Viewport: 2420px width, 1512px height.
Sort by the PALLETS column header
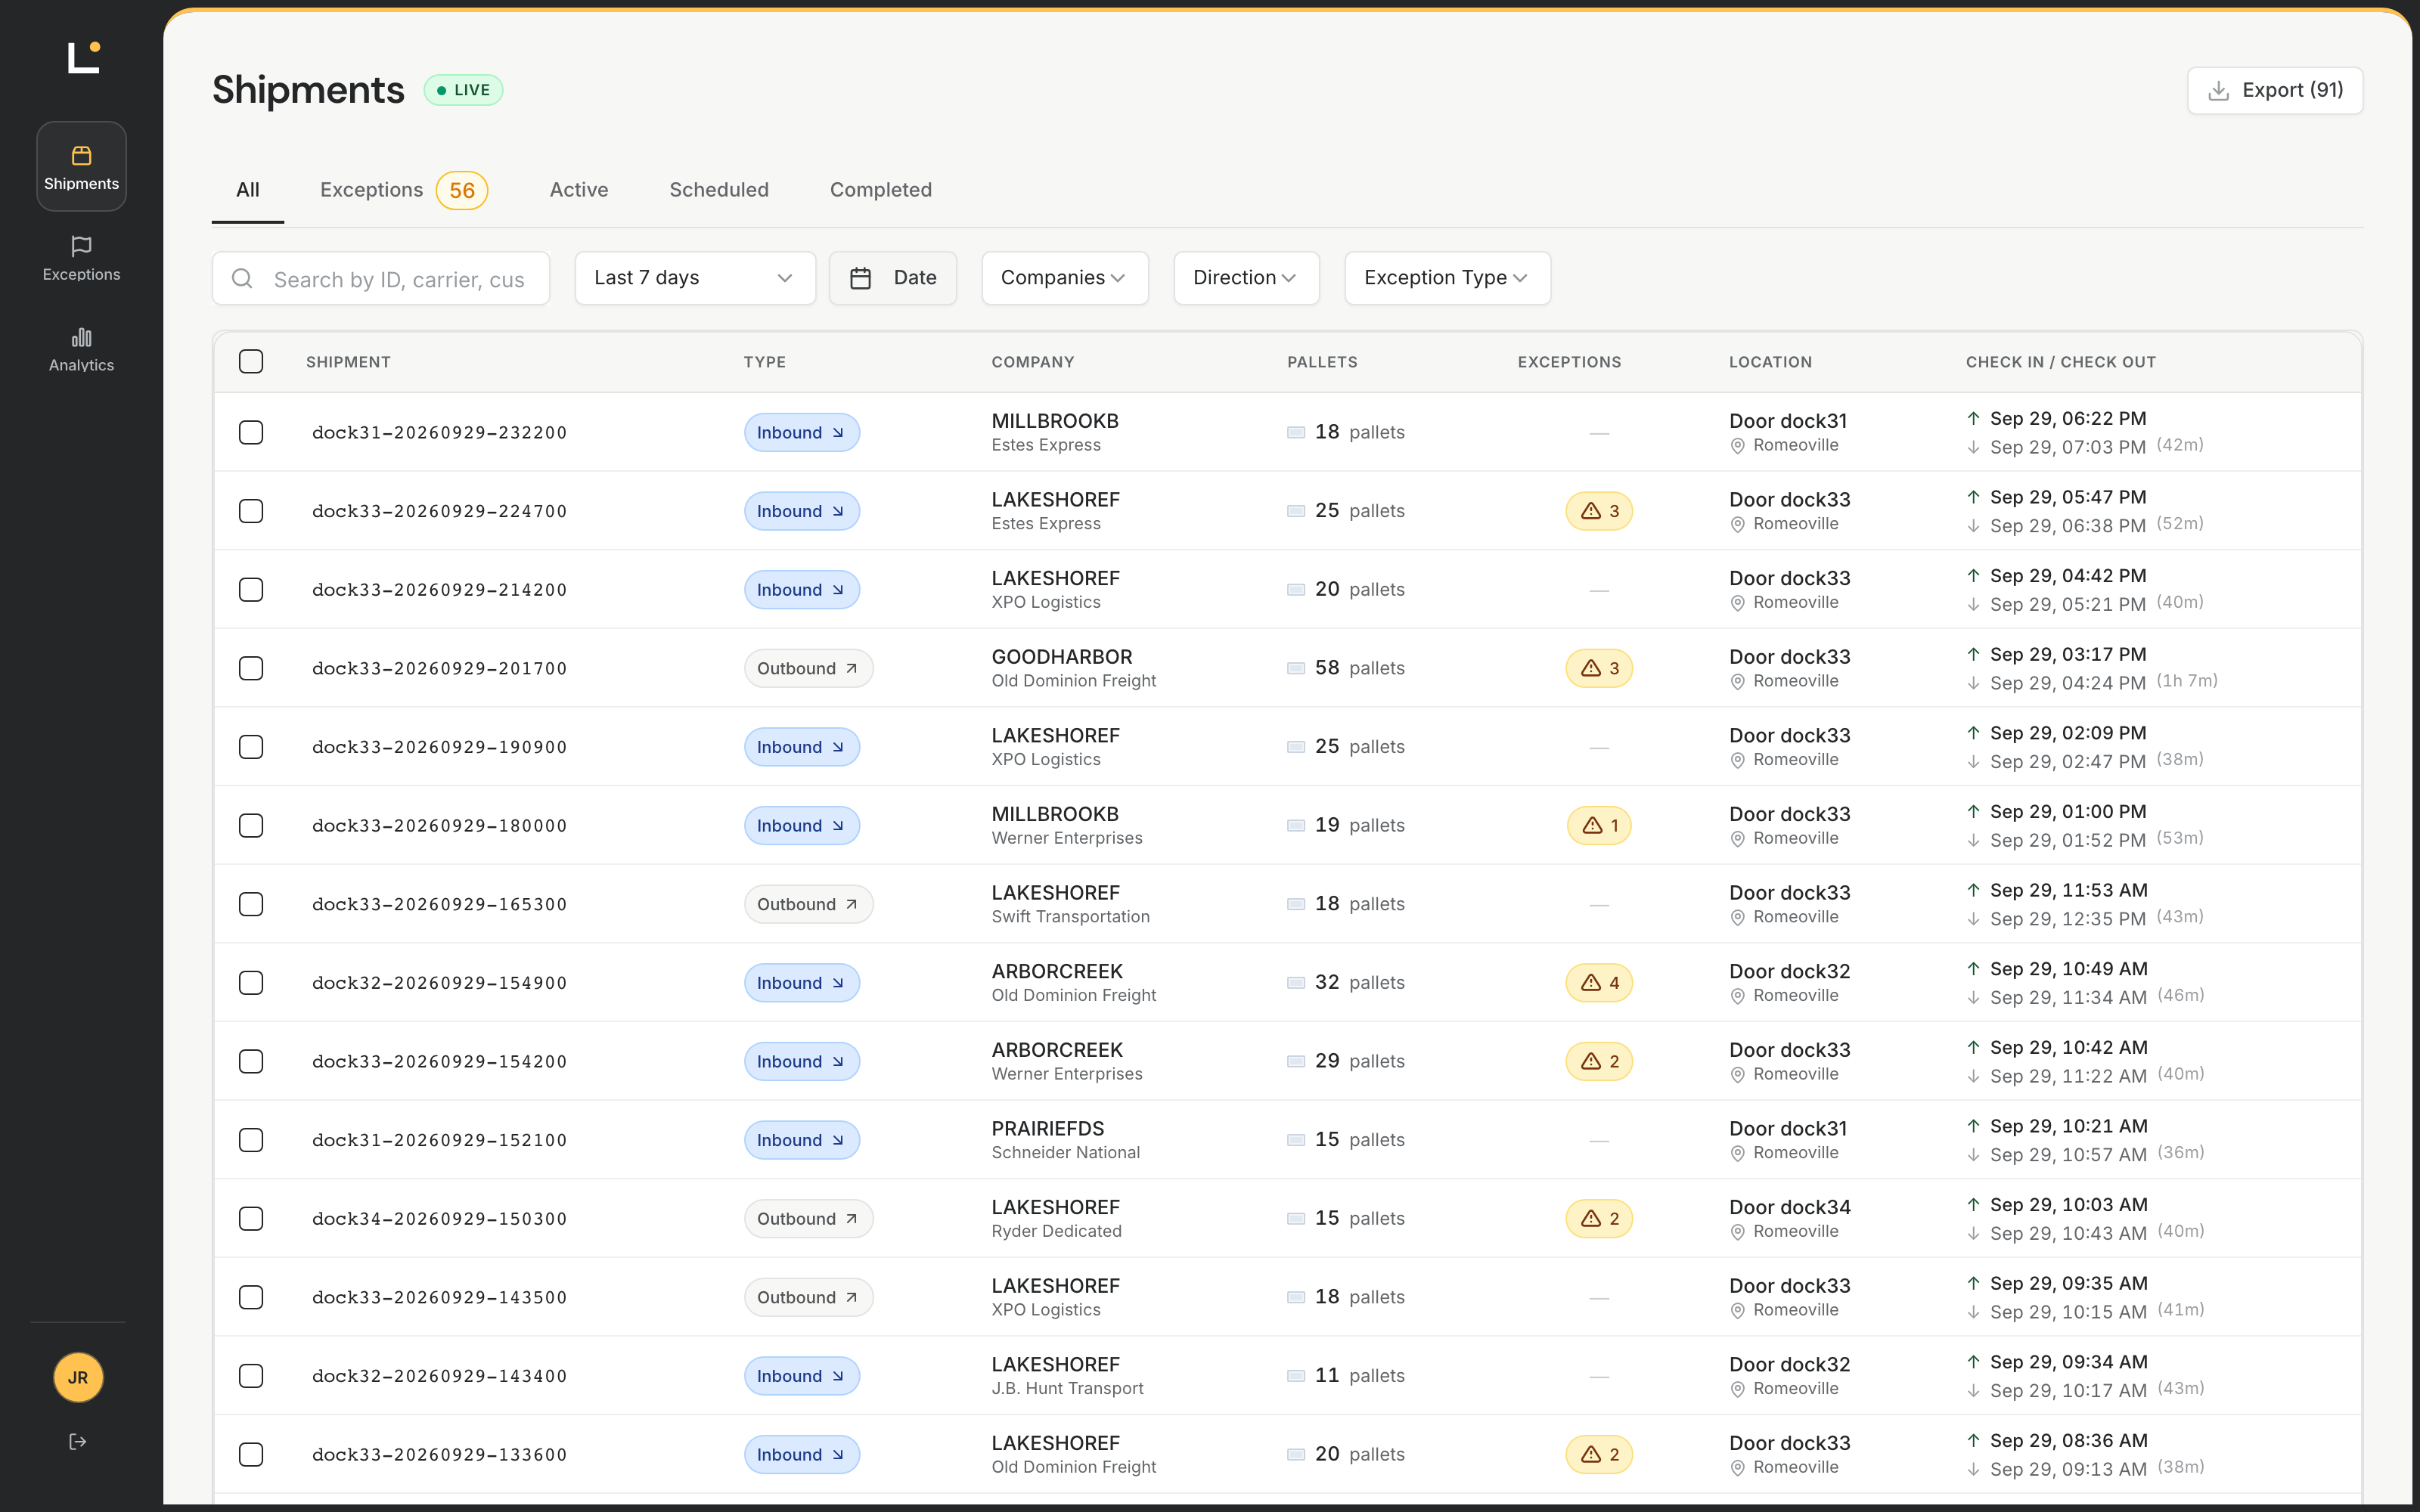pyautogui.click(x=1322, y=362)
